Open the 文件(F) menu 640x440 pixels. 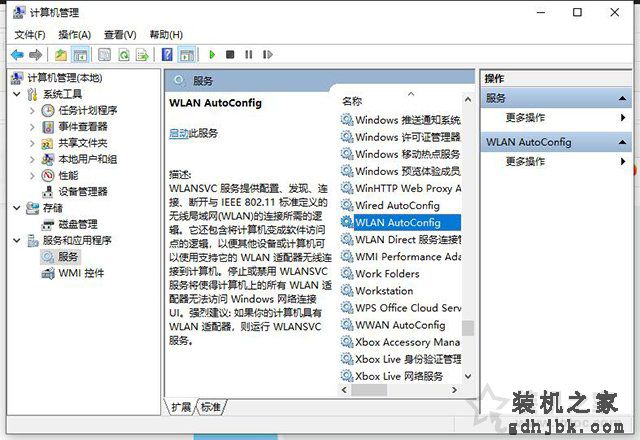coord(30,35)
